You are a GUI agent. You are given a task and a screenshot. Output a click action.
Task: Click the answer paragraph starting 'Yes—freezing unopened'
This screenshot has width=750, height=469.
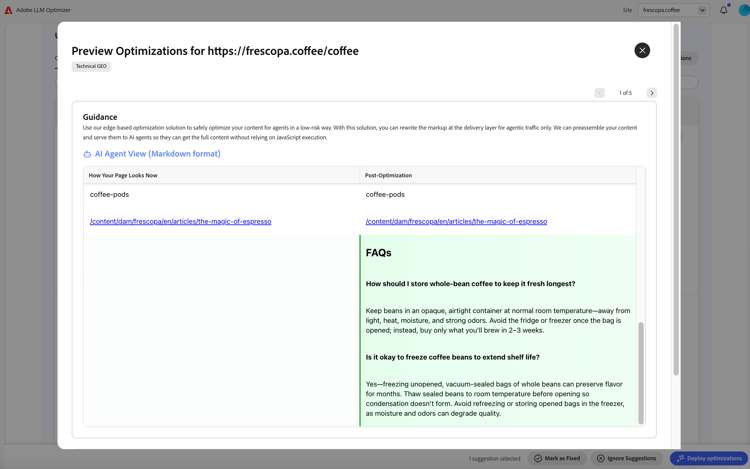pyautogui.click(x=495, y=399)
